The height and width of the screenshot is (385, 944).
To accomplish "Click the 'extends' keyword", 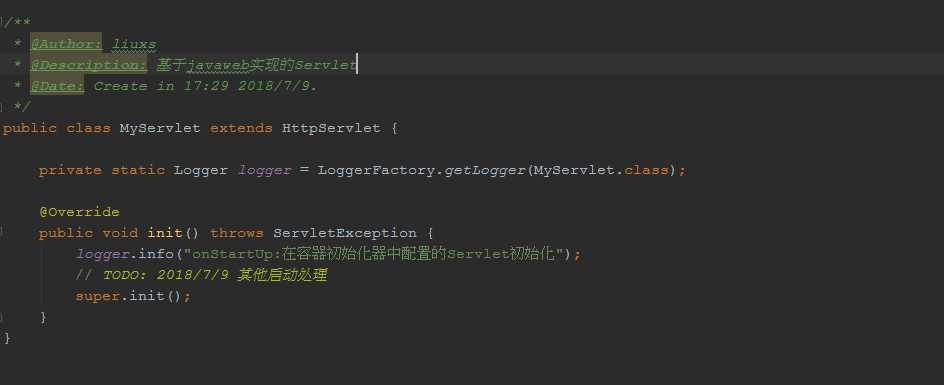I will (241, 128).
